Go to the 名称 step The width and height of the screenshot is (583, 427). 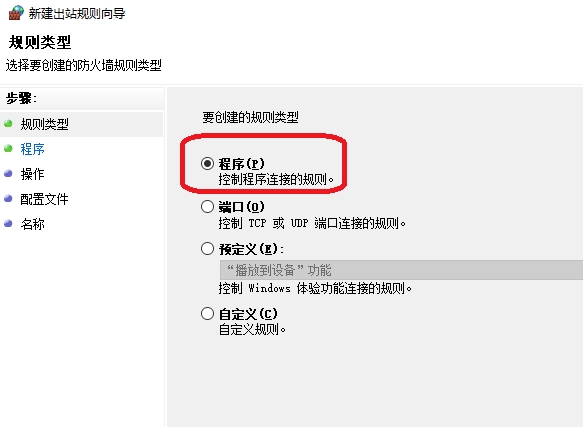click(x=32, y=224)
